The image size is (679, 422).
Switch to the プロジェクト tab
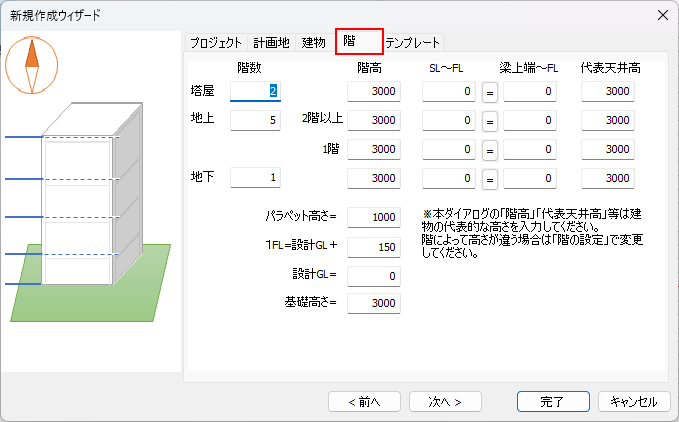[x=216, y=42]
